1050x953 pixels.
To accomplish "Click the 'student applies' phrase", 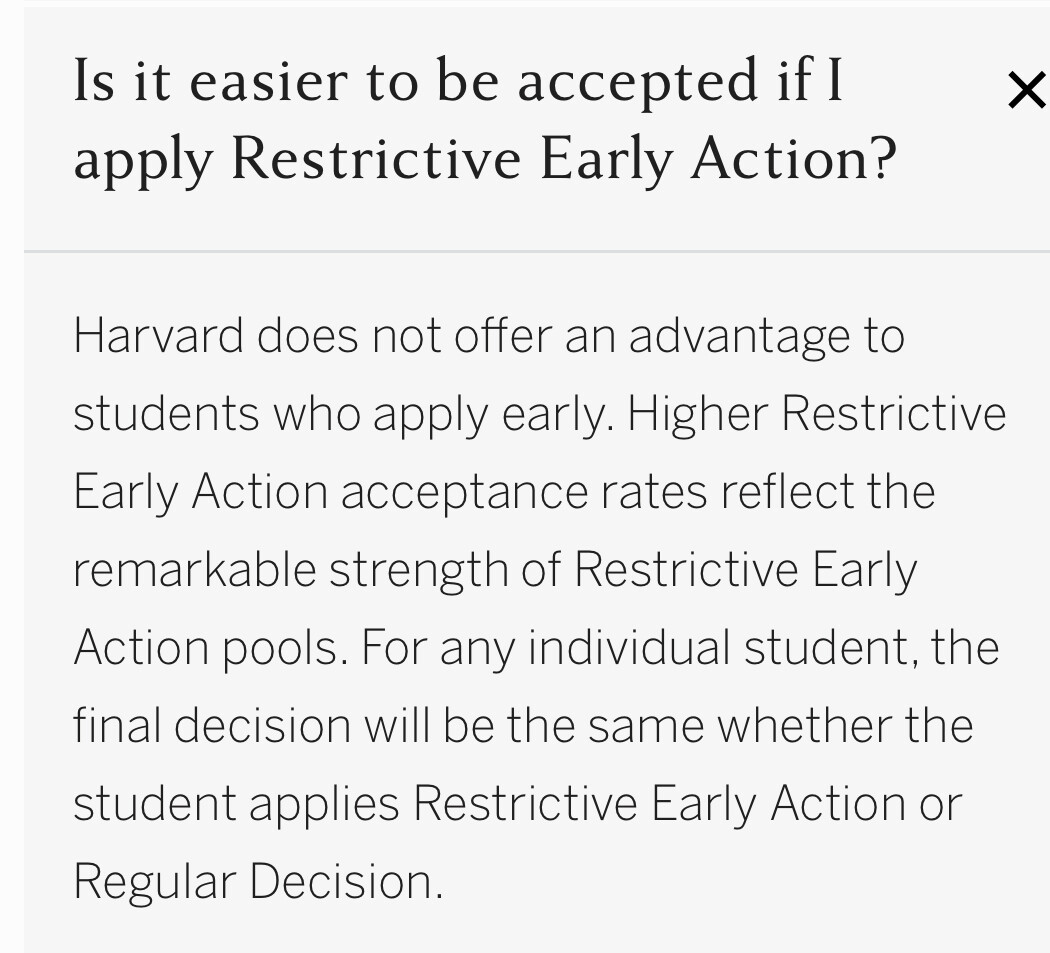I will (236, 804).
